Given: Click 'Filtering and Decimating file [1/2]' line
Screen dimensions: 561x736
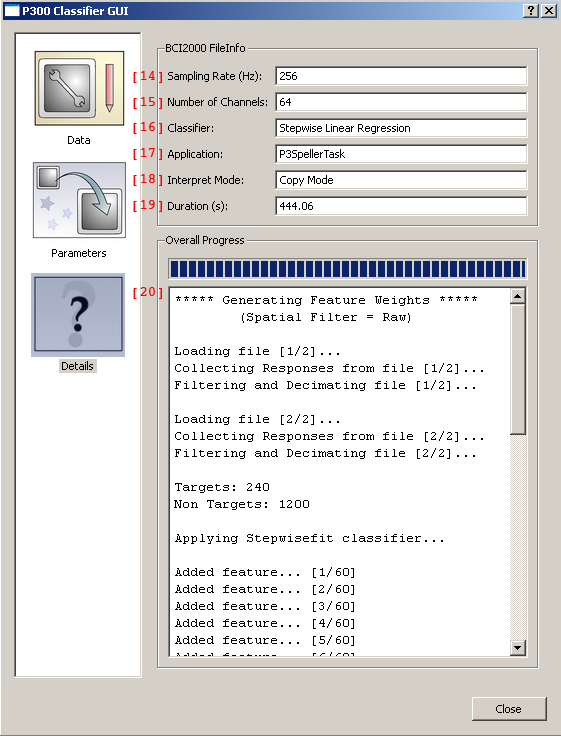Looking at the screenshot, I should click(325, 385).
